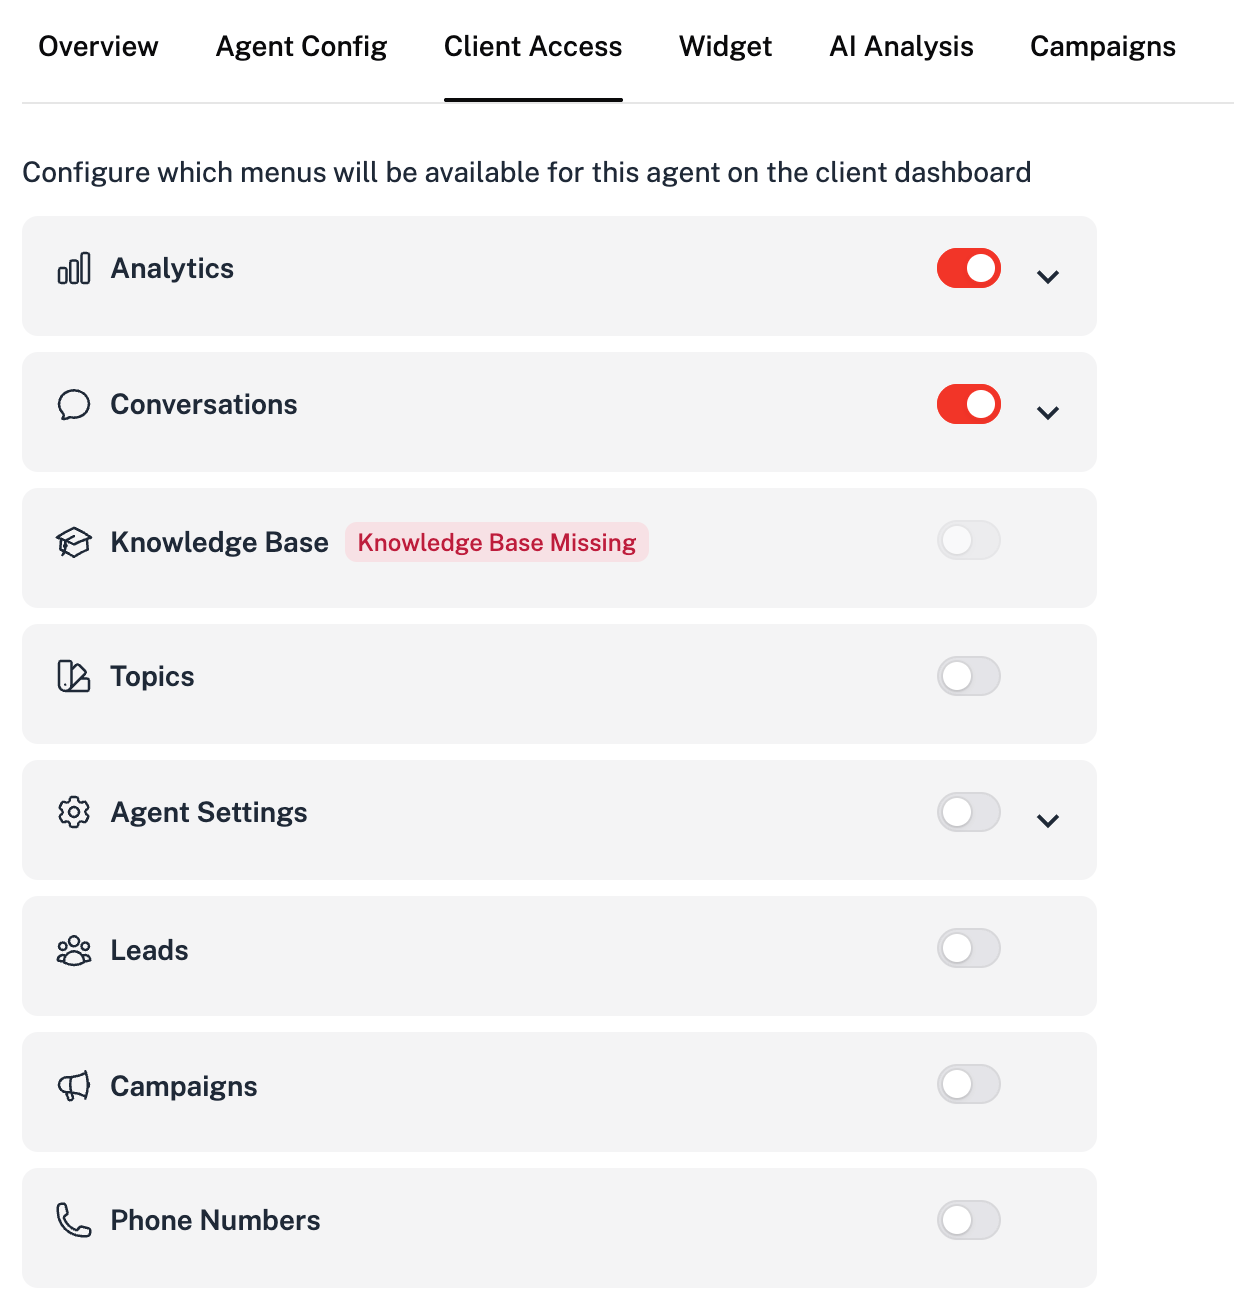The width and height of the screenshot is (1234, 1310).
Task: Click the Campaigns megaphone icon
Action: (x=74, y=1086)
